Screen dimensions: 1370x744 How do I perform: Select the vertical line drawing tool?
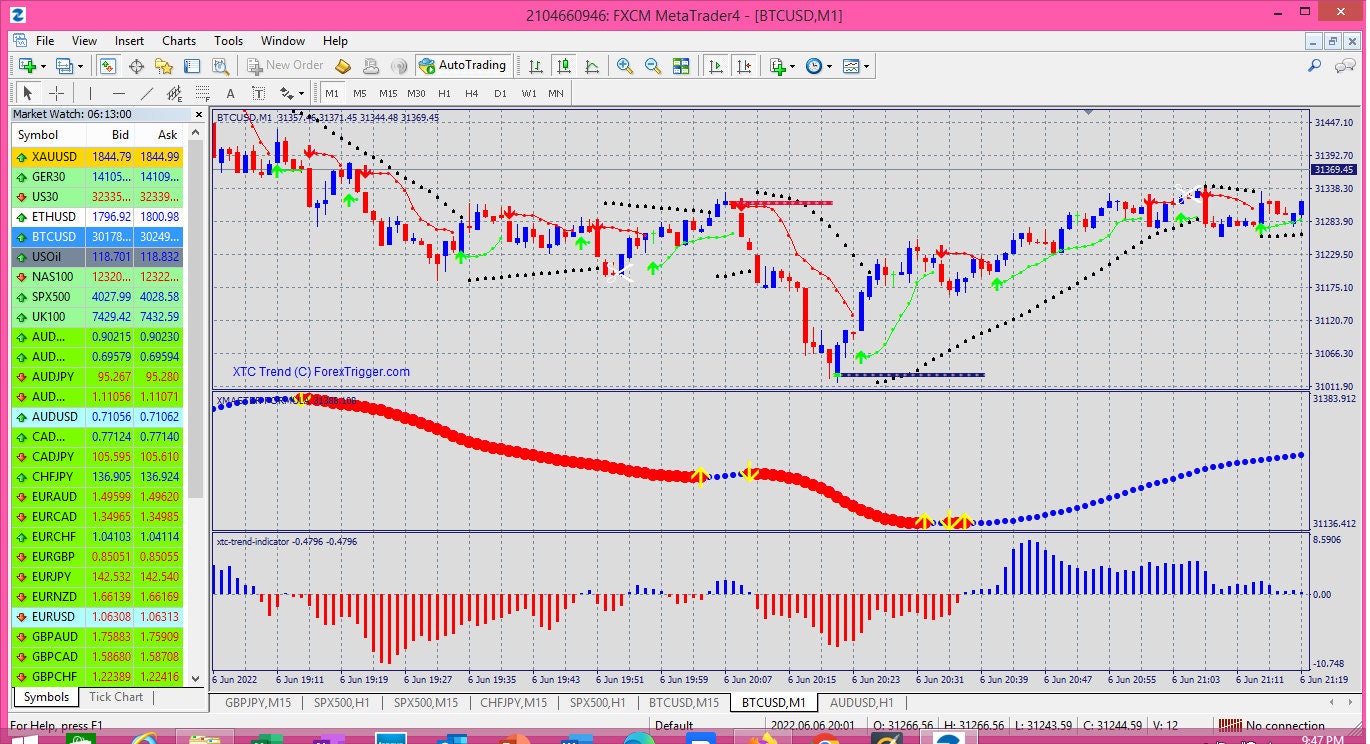coord(90,92)
